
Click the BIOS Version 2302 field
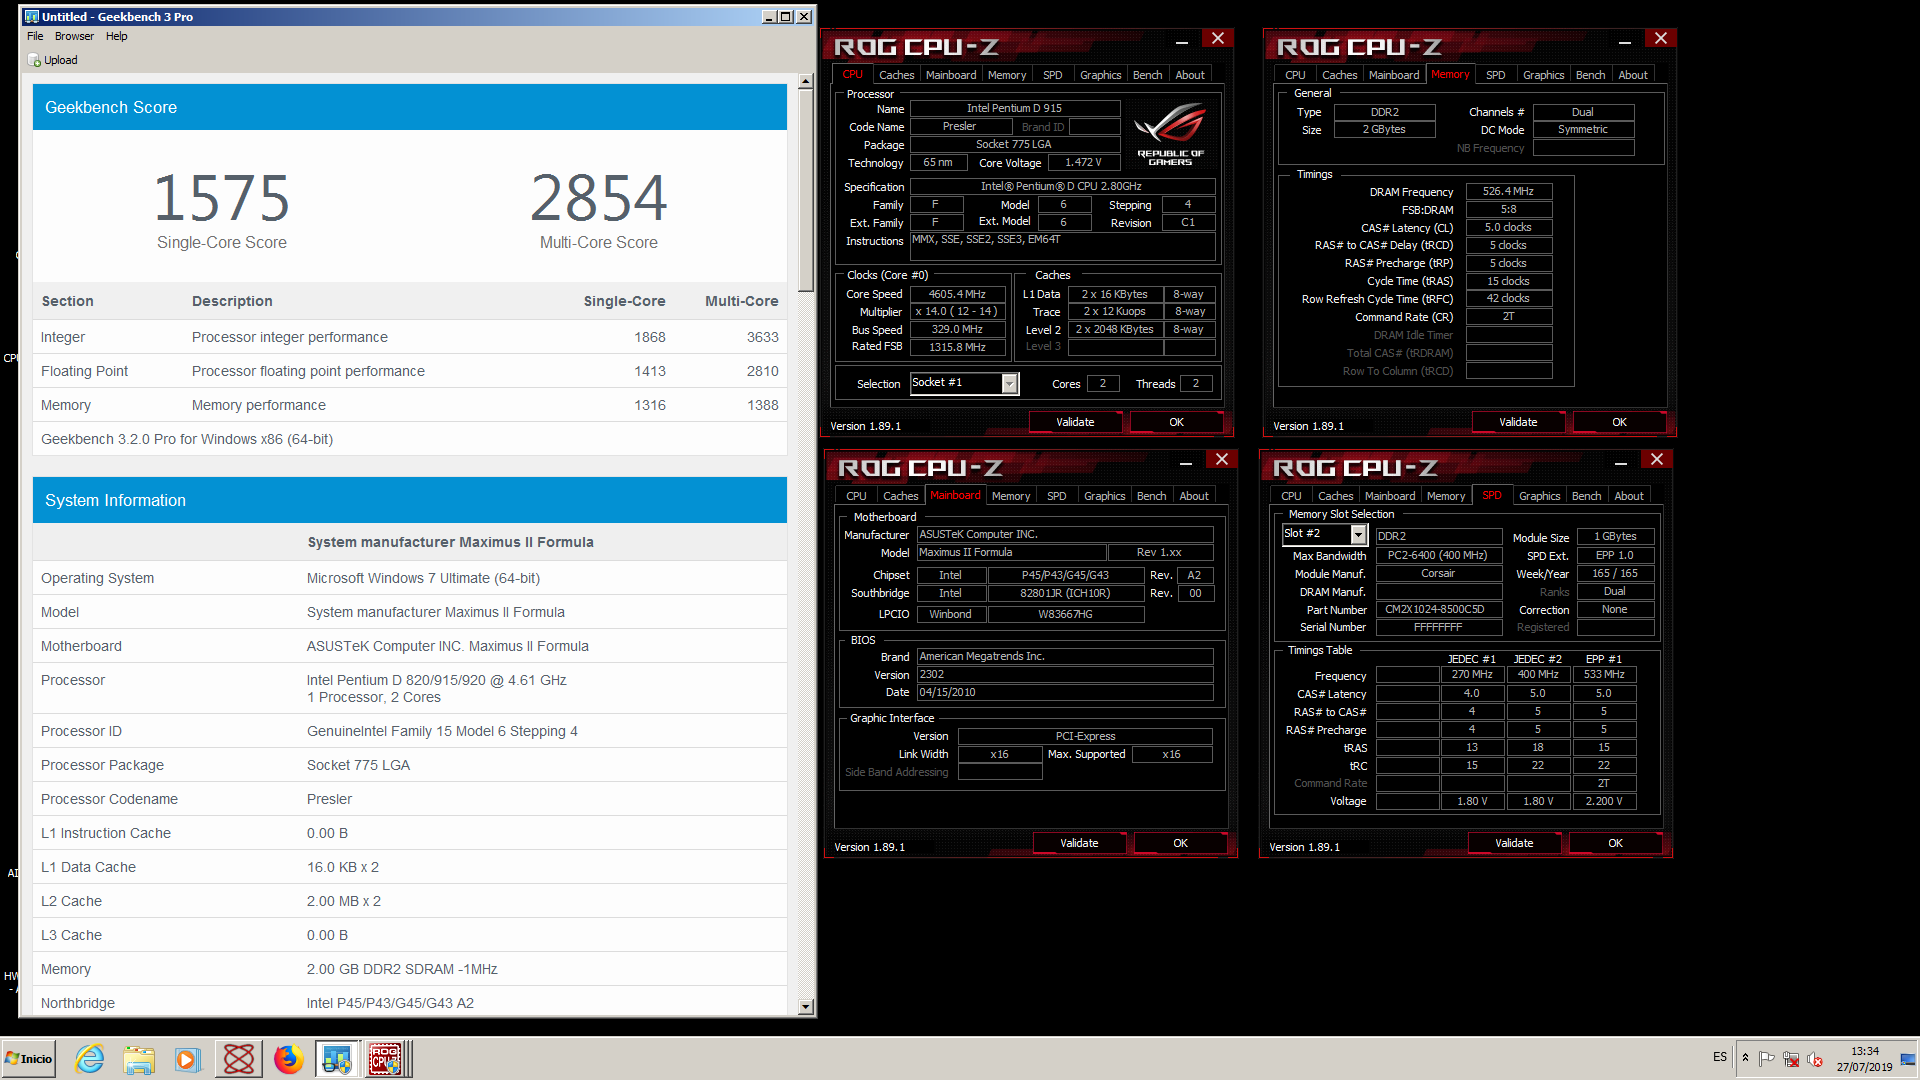pyautogui.click(x=1065, y=675)
